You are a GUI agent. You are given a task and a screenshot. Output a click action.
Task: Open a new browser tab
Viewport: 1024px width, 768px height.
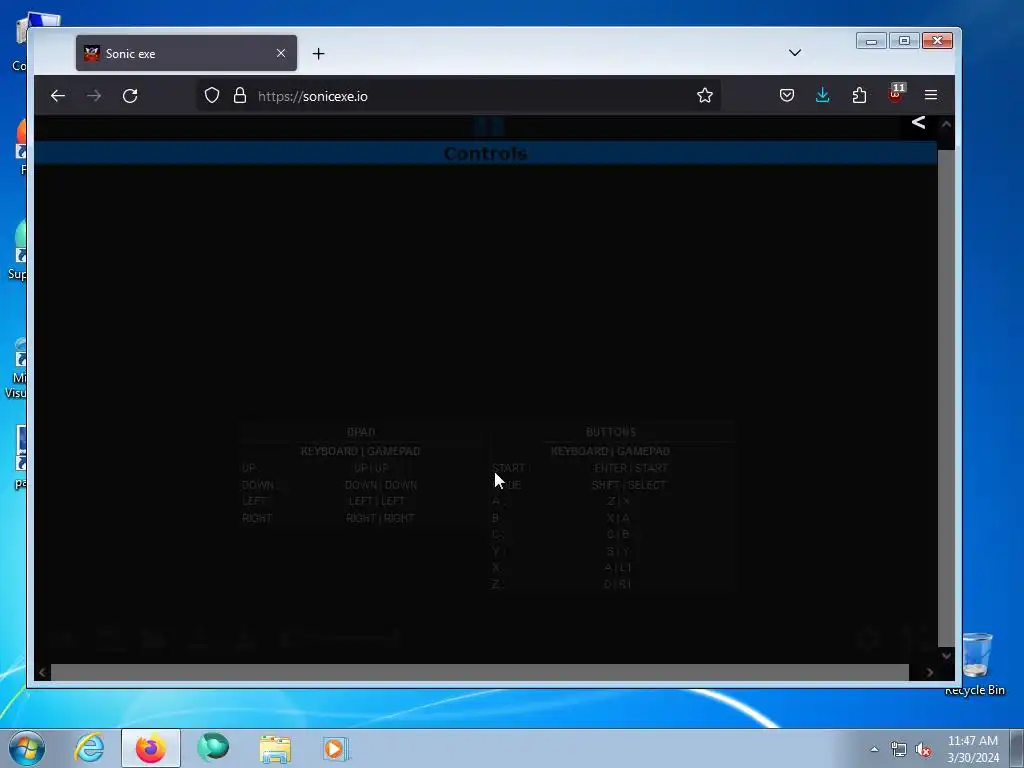[318, 54]
